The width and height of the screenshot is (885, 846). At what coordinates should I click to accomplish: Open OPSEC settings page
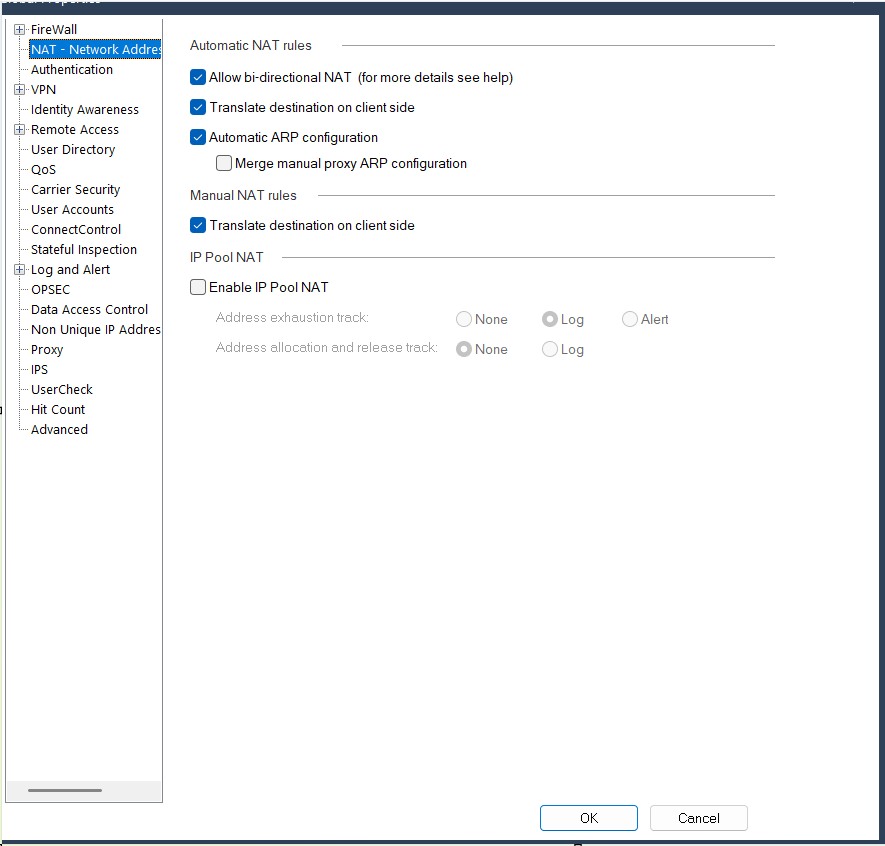point(50,290)
